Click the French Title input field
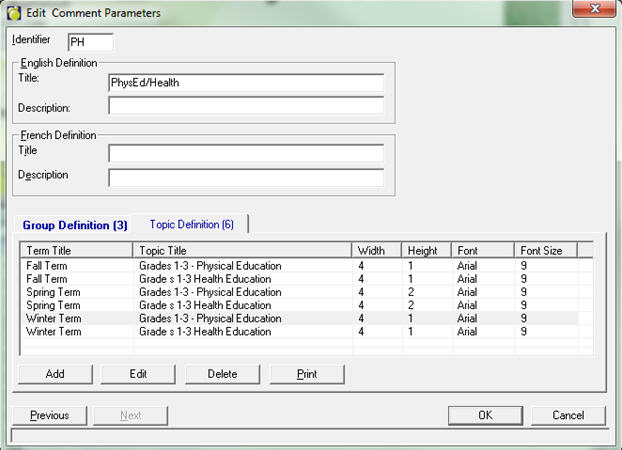This screenshot has height=450, width=622. pos(245,153)
